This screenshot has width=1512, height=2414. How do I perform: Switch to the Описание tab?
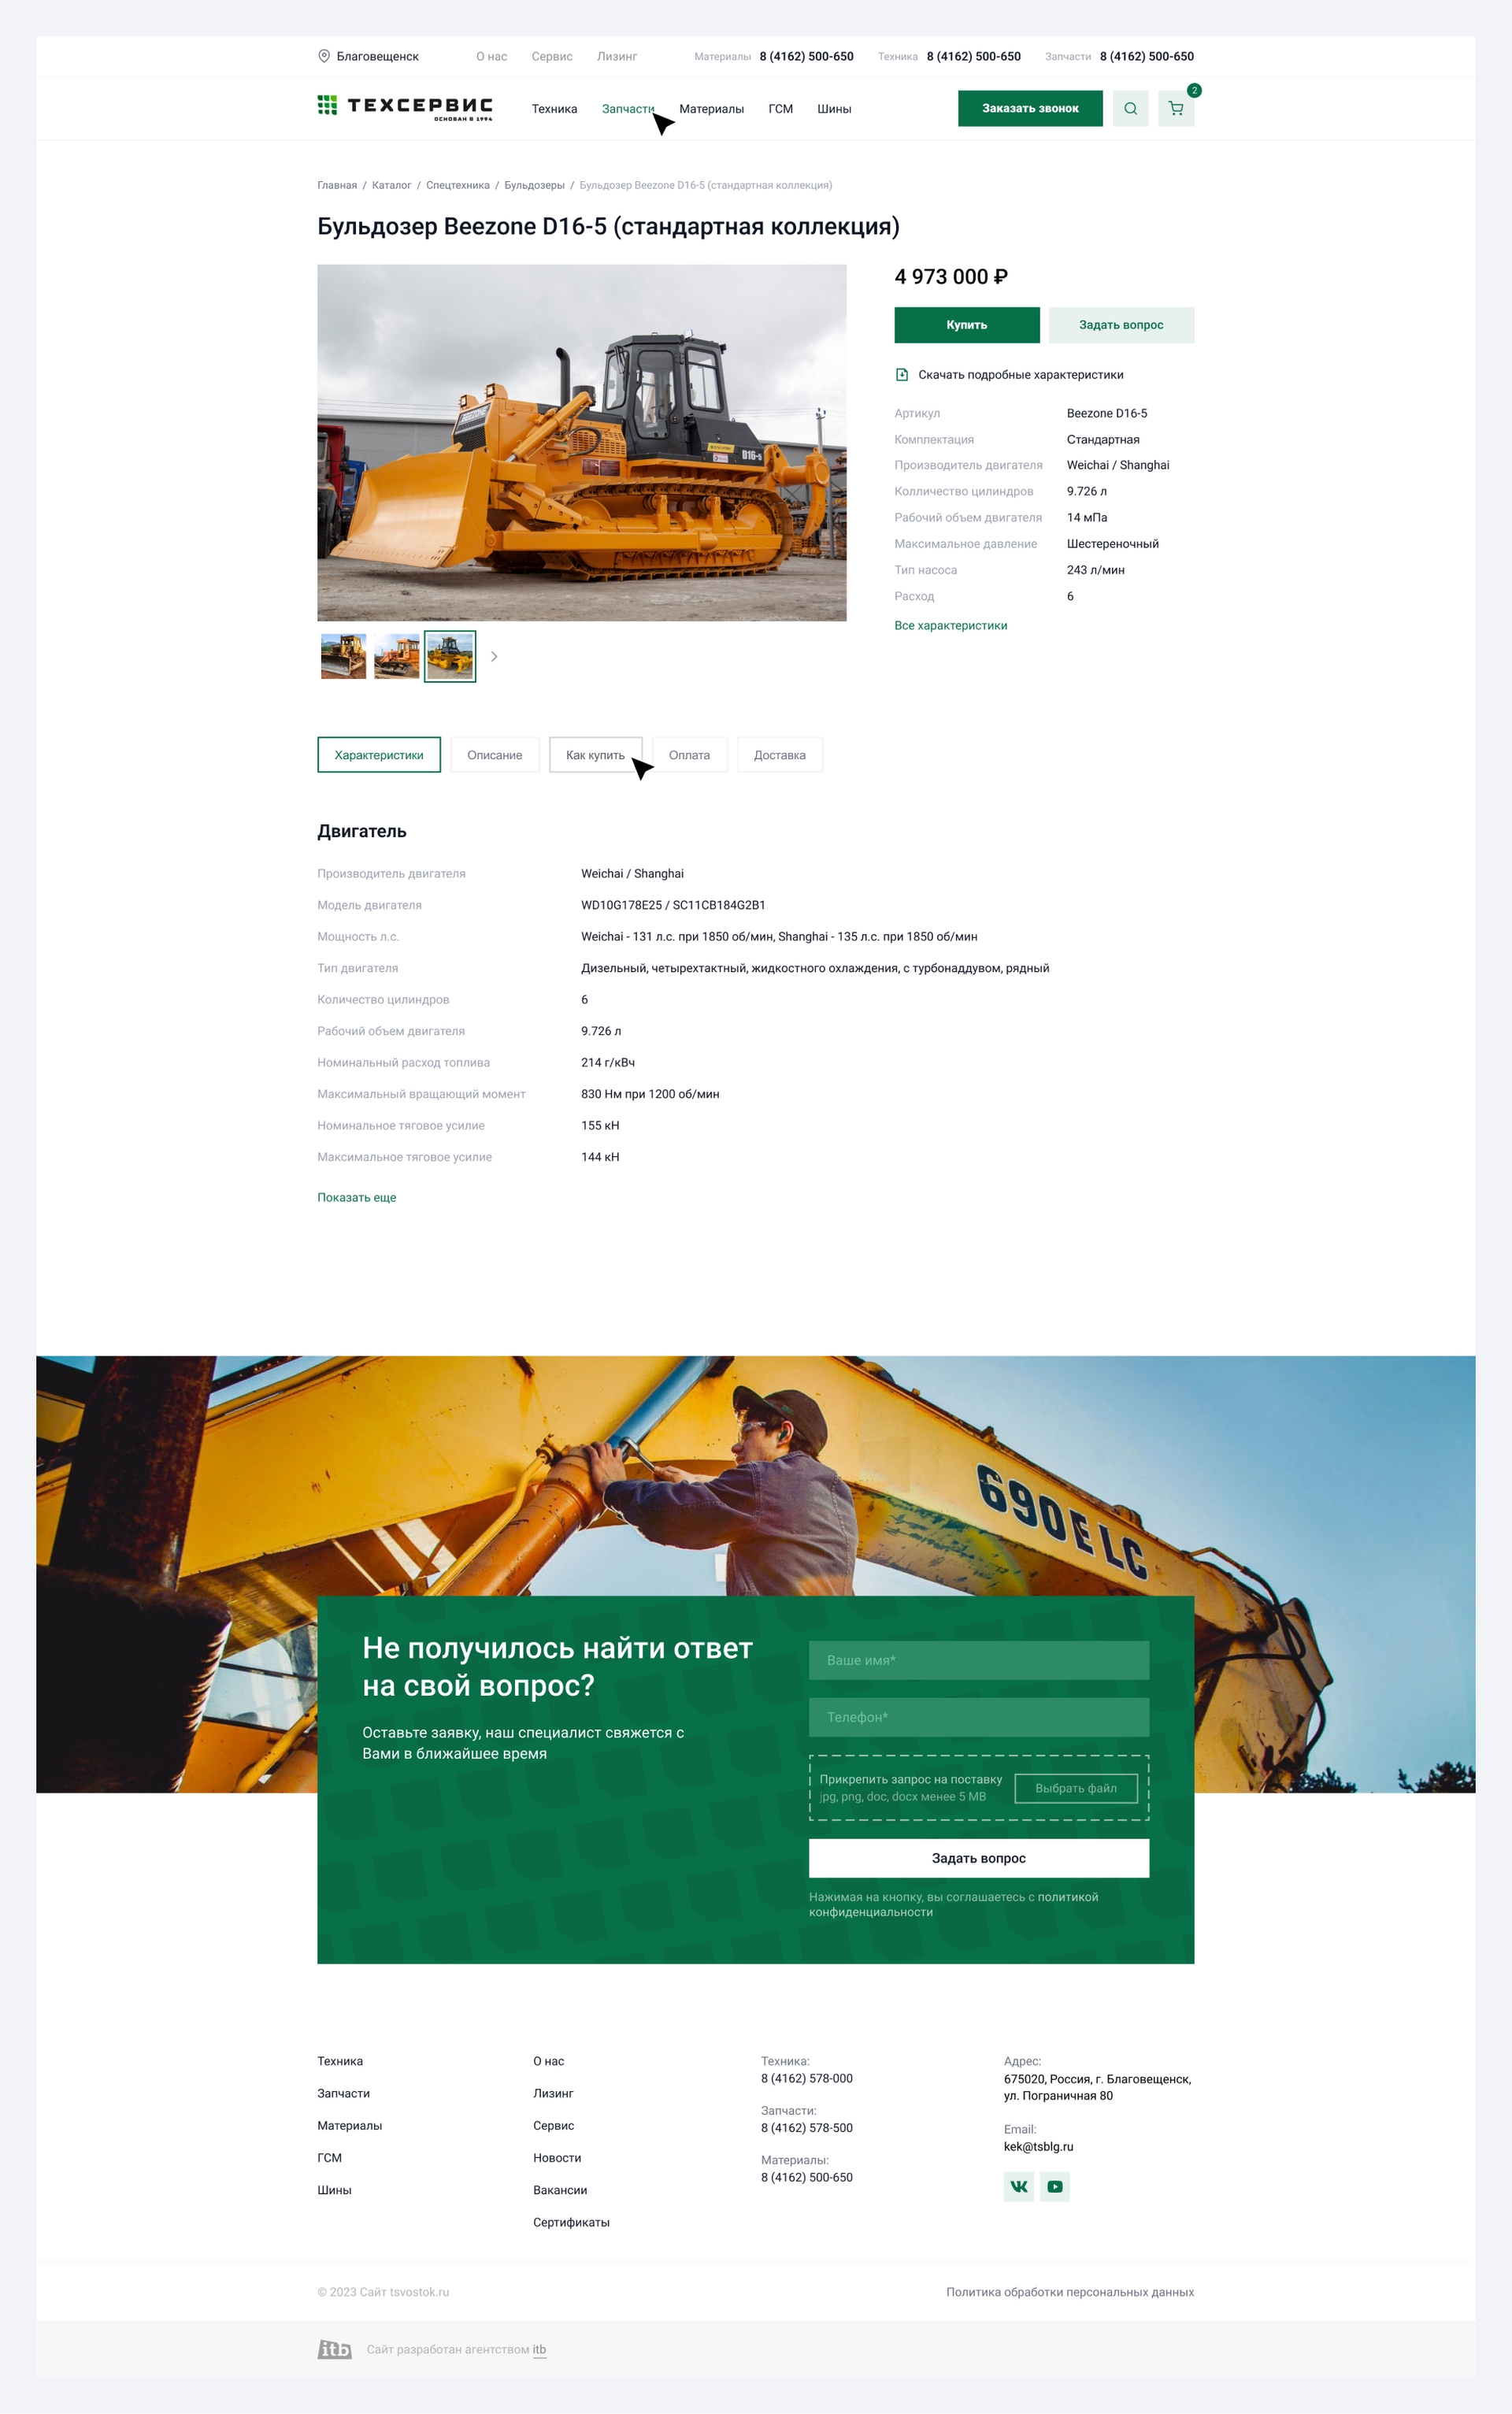pos(495,755)
